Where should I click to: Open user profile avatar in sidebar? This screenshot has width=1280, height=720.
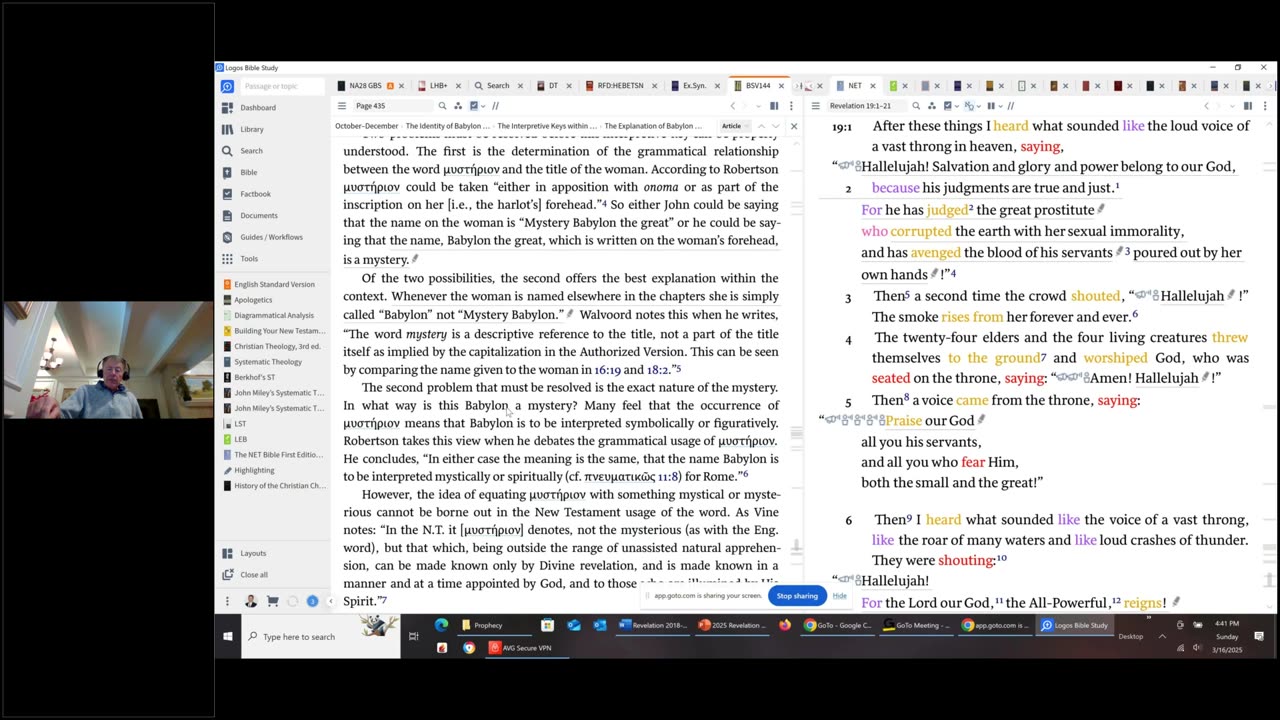coord(250,601)
